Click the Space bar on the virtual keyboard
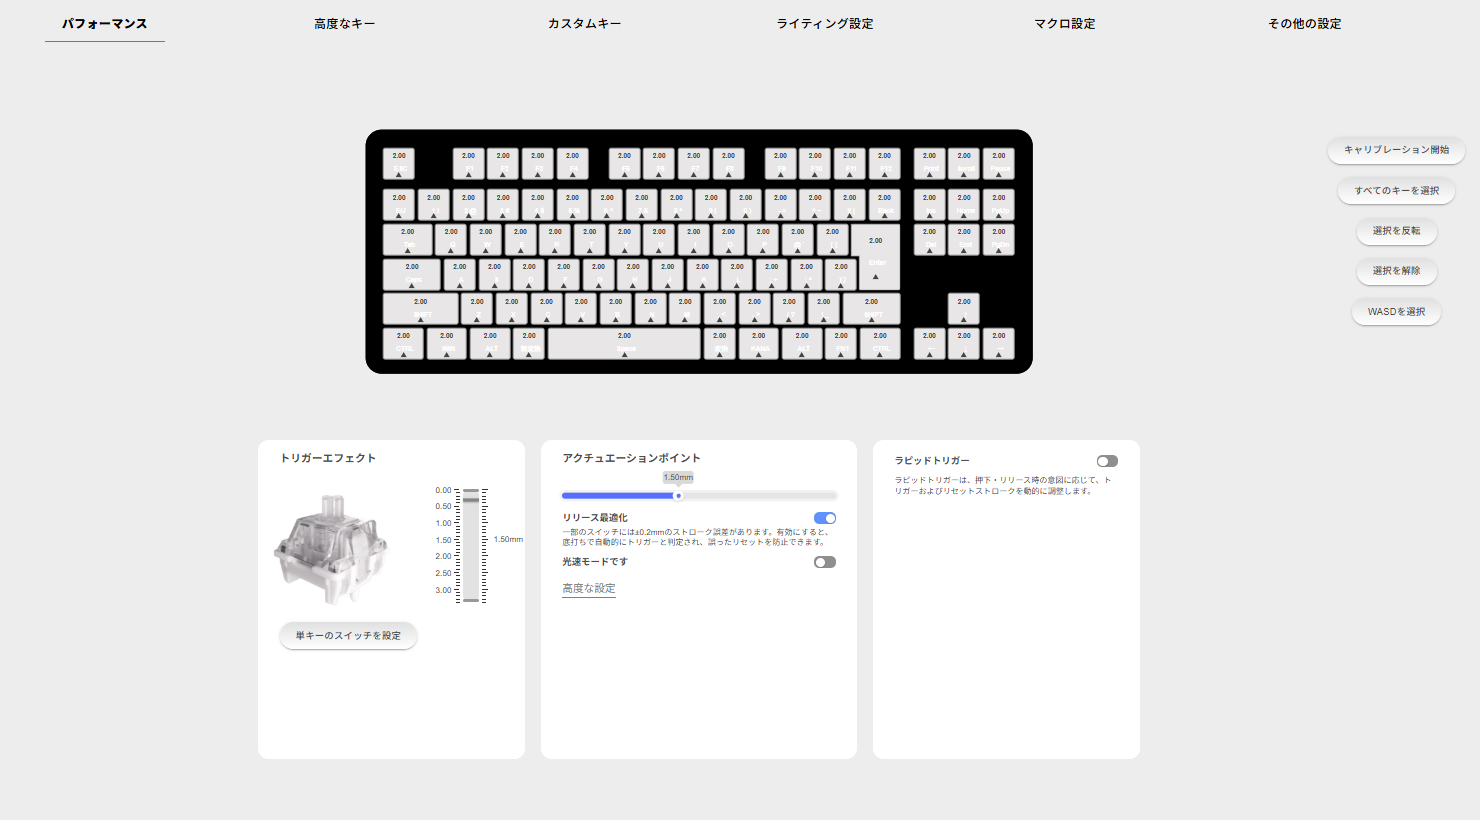This screenshot has height=820, width=1480. 623,343
